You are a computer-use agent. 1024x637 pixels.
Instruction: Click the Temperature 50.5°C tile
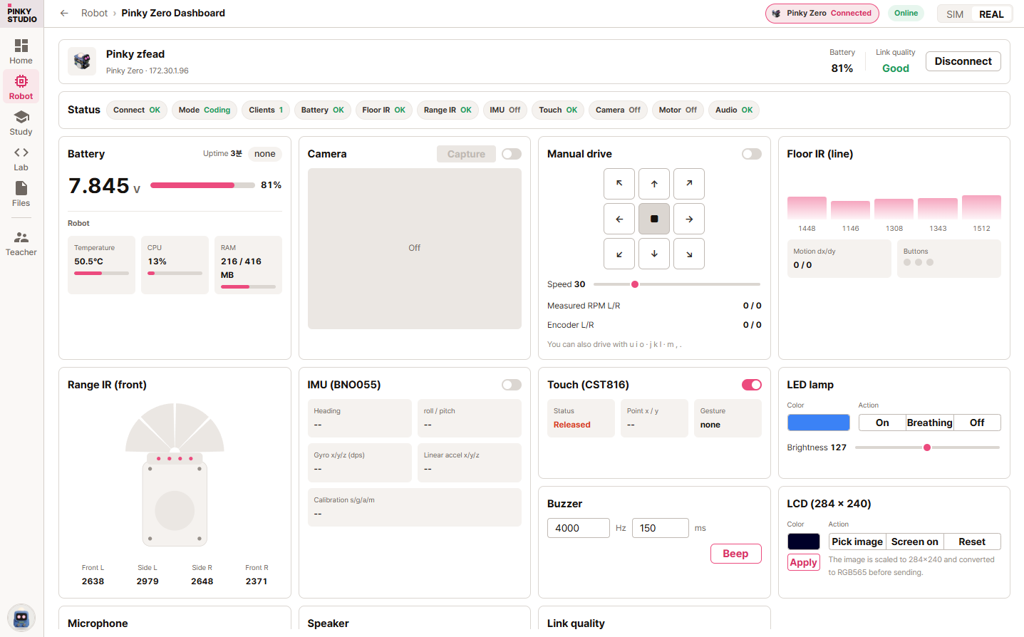tap(101, 265)
